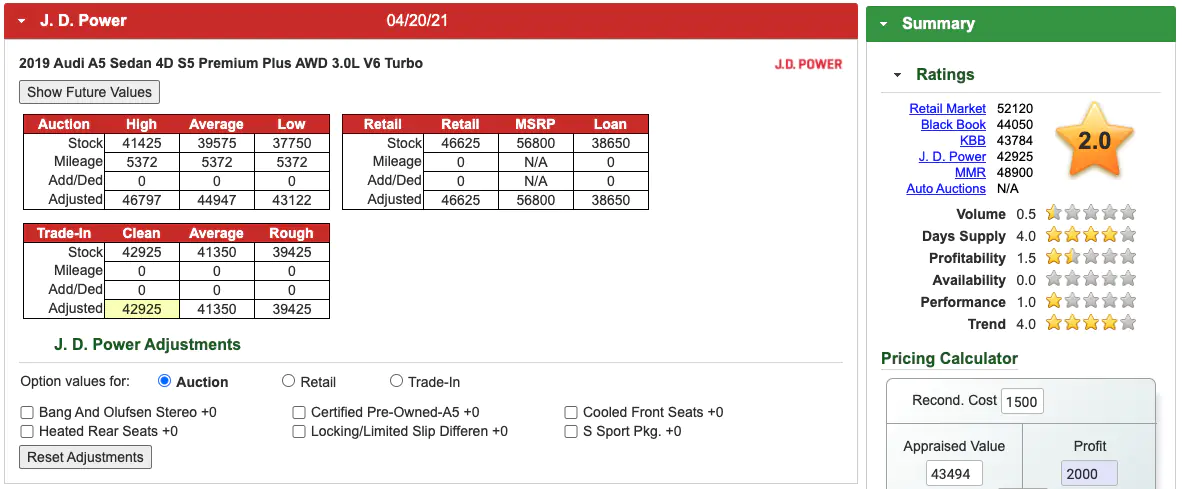Click the Loan stock value 38650
This screenshot has width=1182, height=489.
(611, 143)
